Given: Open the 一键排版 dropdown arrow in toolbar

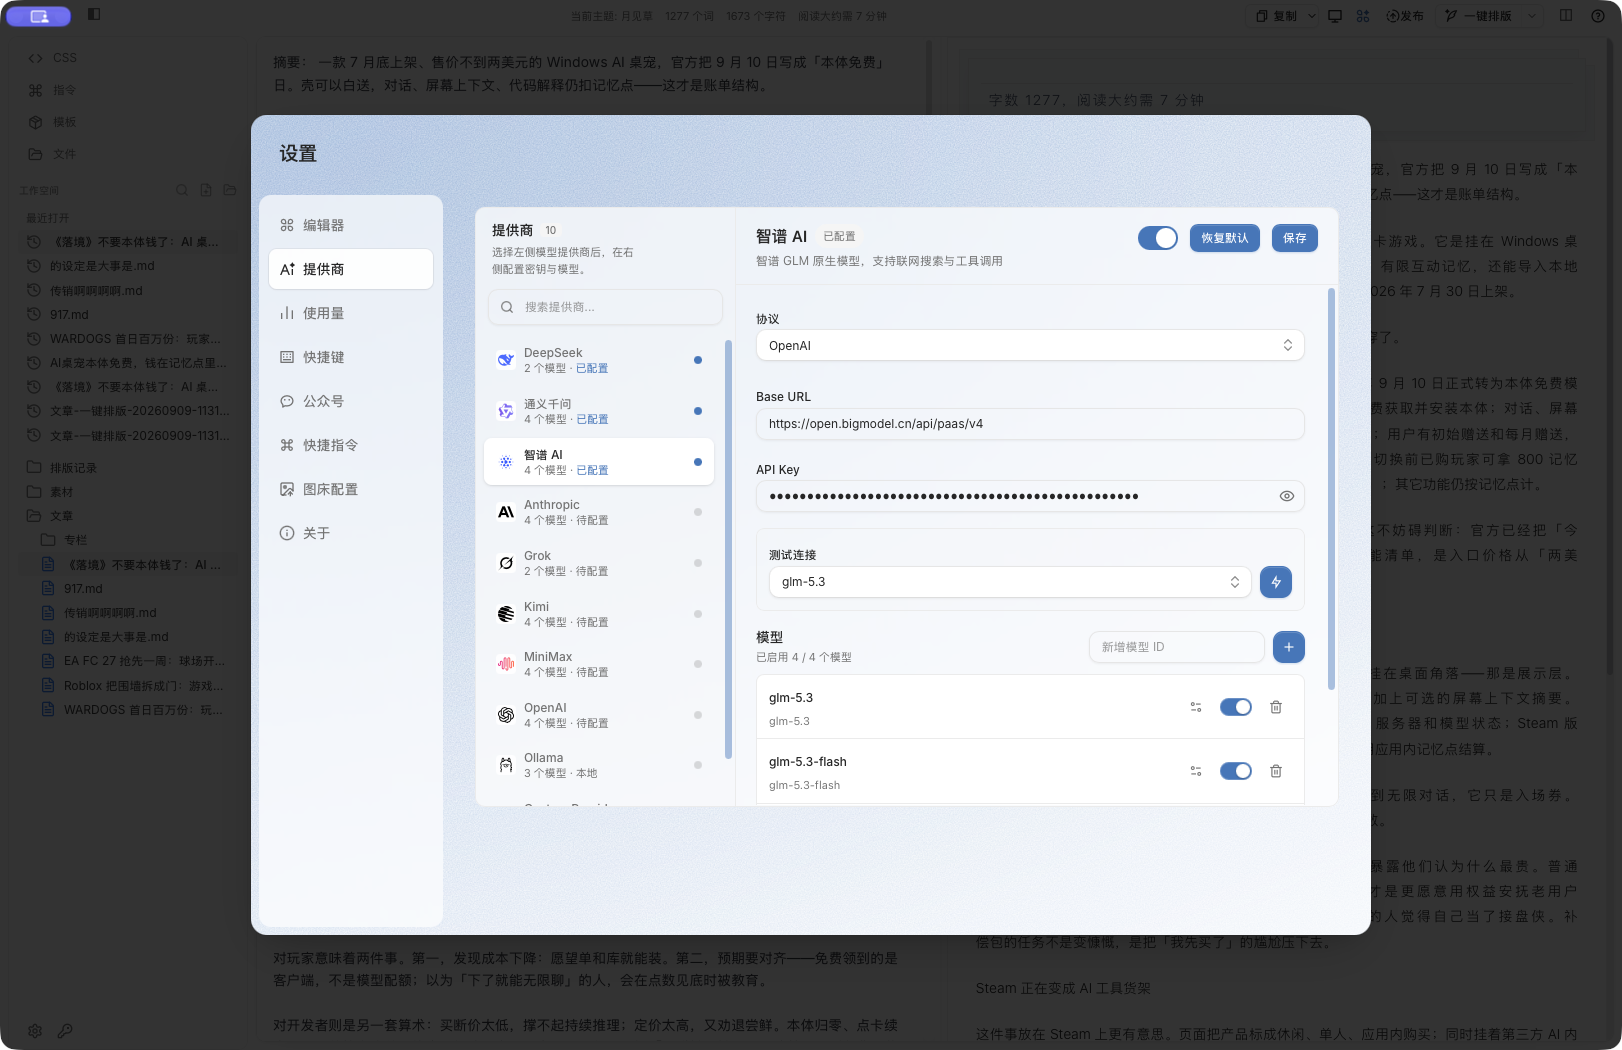Looking at the screenshot, I should pos(1531,16).
